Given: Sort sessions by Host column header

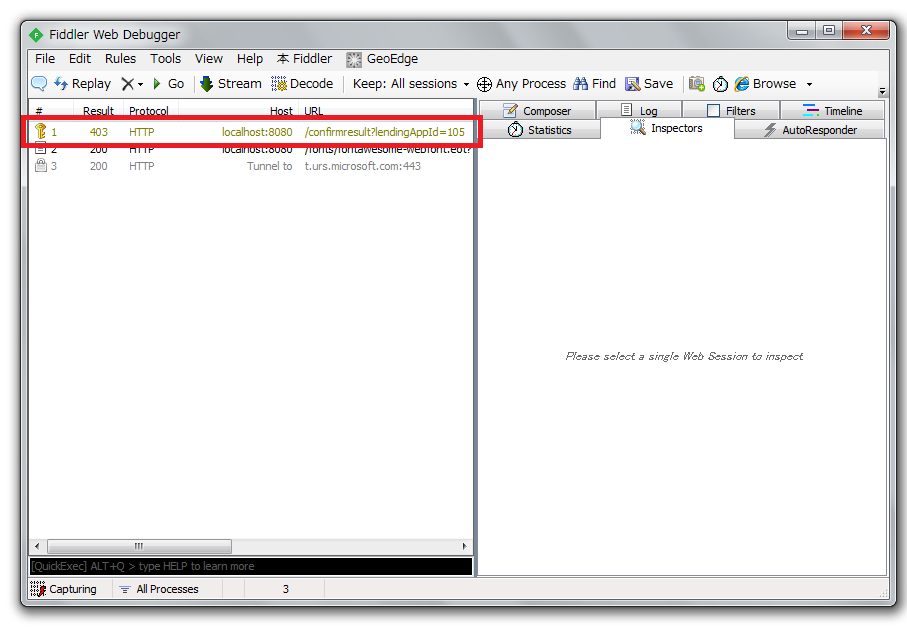Looking at the screenshot, I should (x=239, y=110).
